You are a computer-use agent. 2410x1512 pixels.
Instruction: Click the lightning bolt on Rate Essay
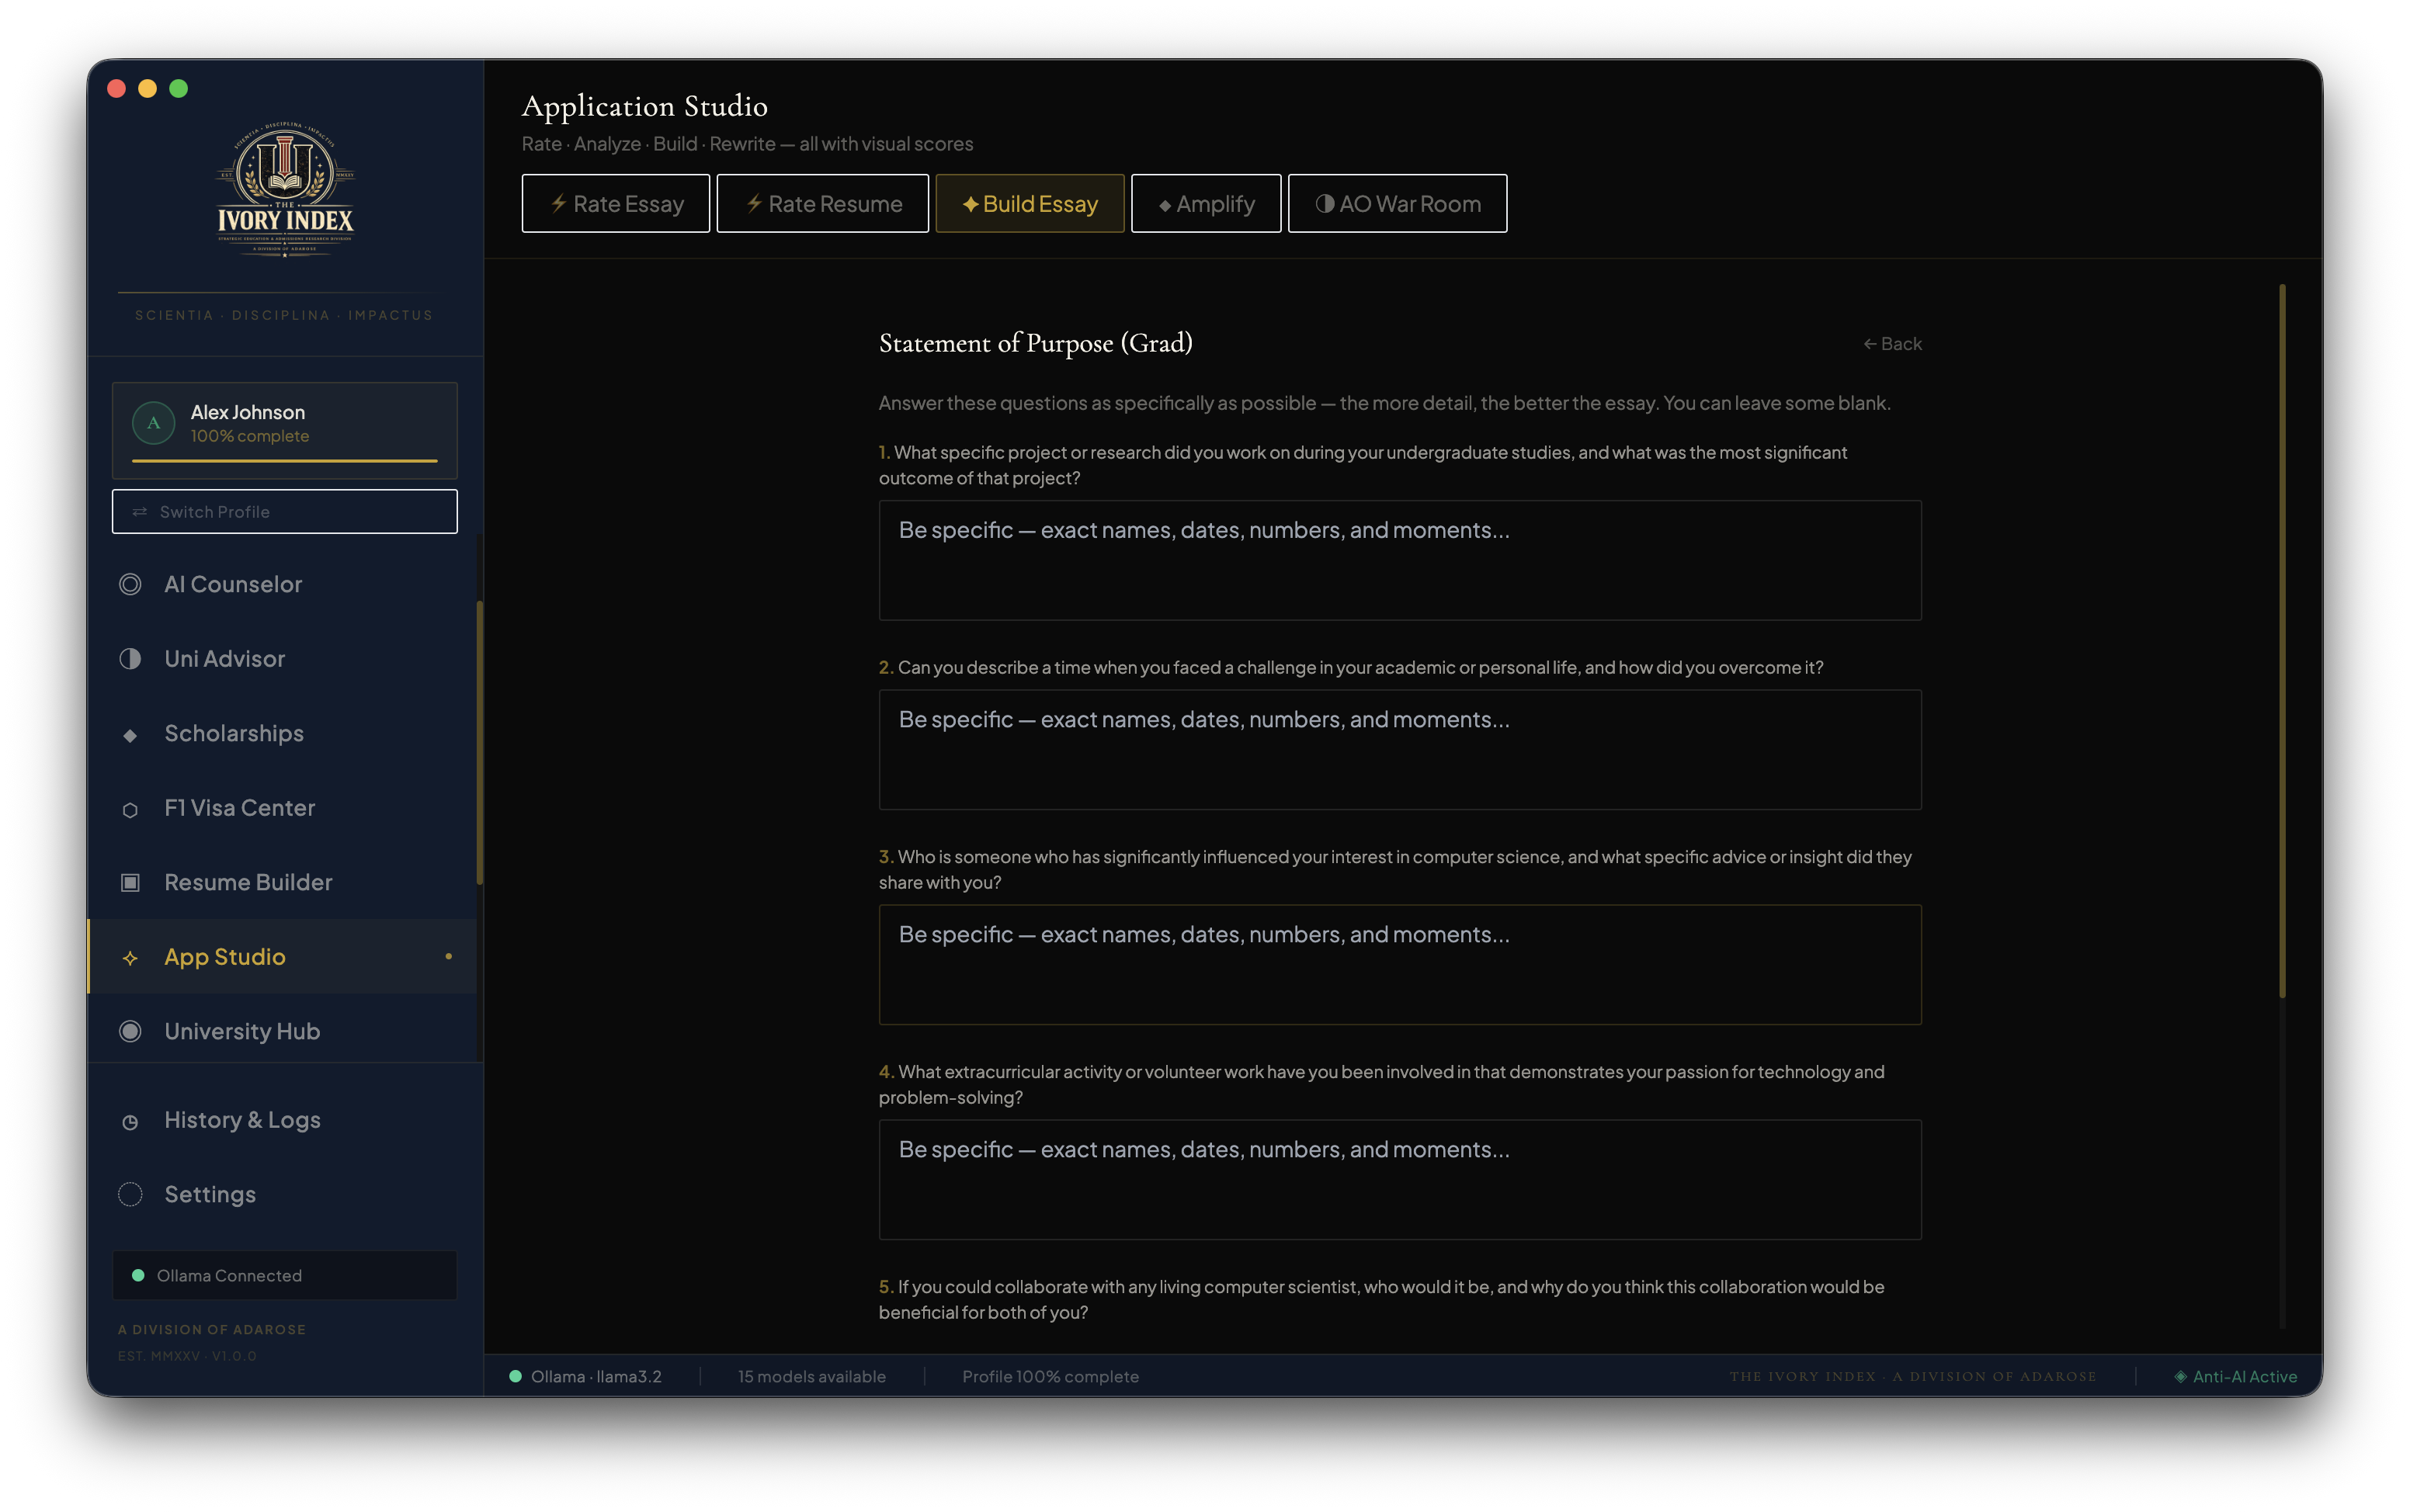point(559,203)
